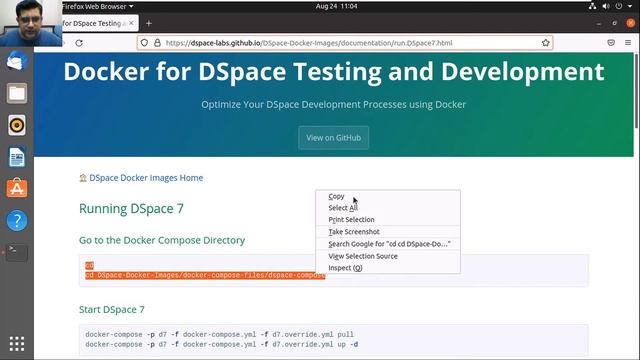Choose Inspect (Q) in context menu
The width and height of the screenshot is (640, 360).
(x=388, y=268)
